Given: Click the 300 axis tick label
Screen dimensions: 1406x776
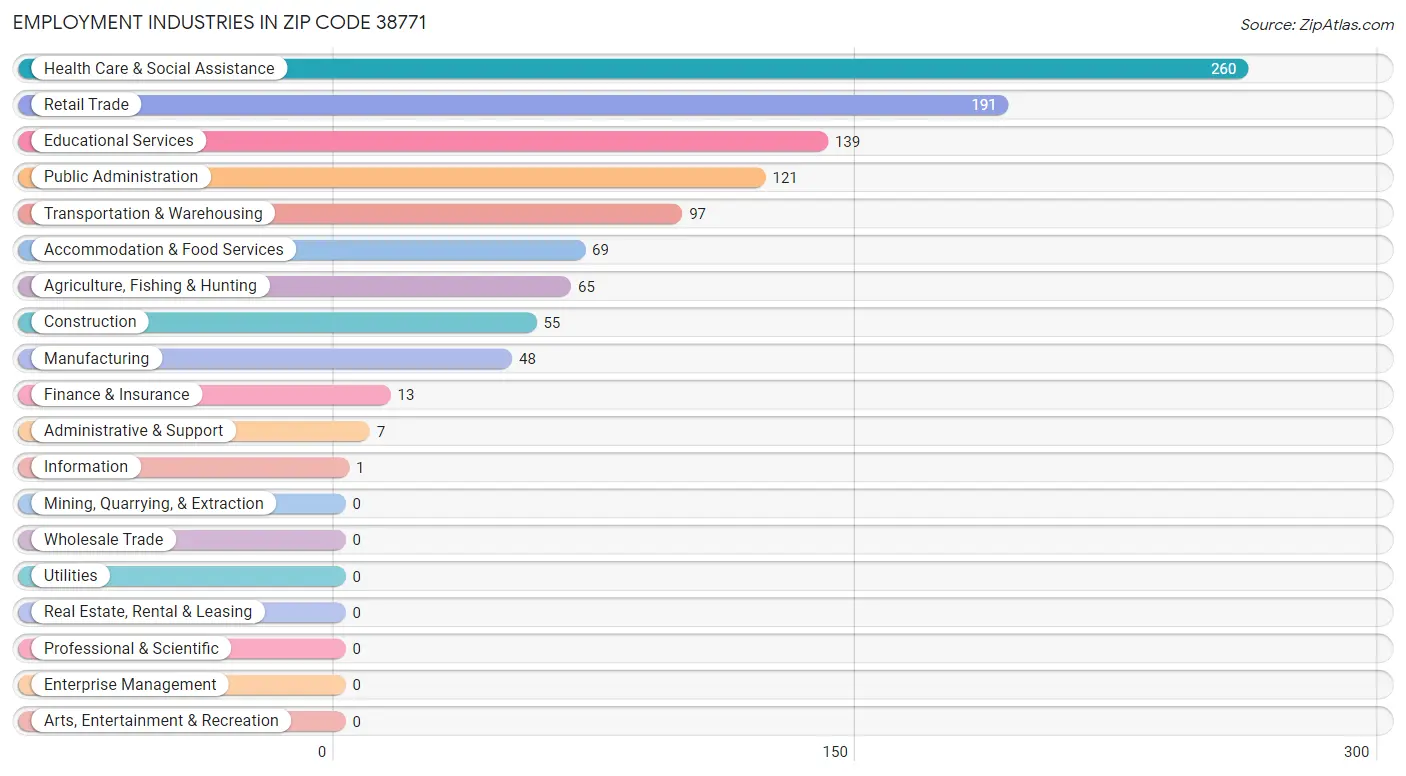Looking at the screenshot, I should pos(1356,752).
